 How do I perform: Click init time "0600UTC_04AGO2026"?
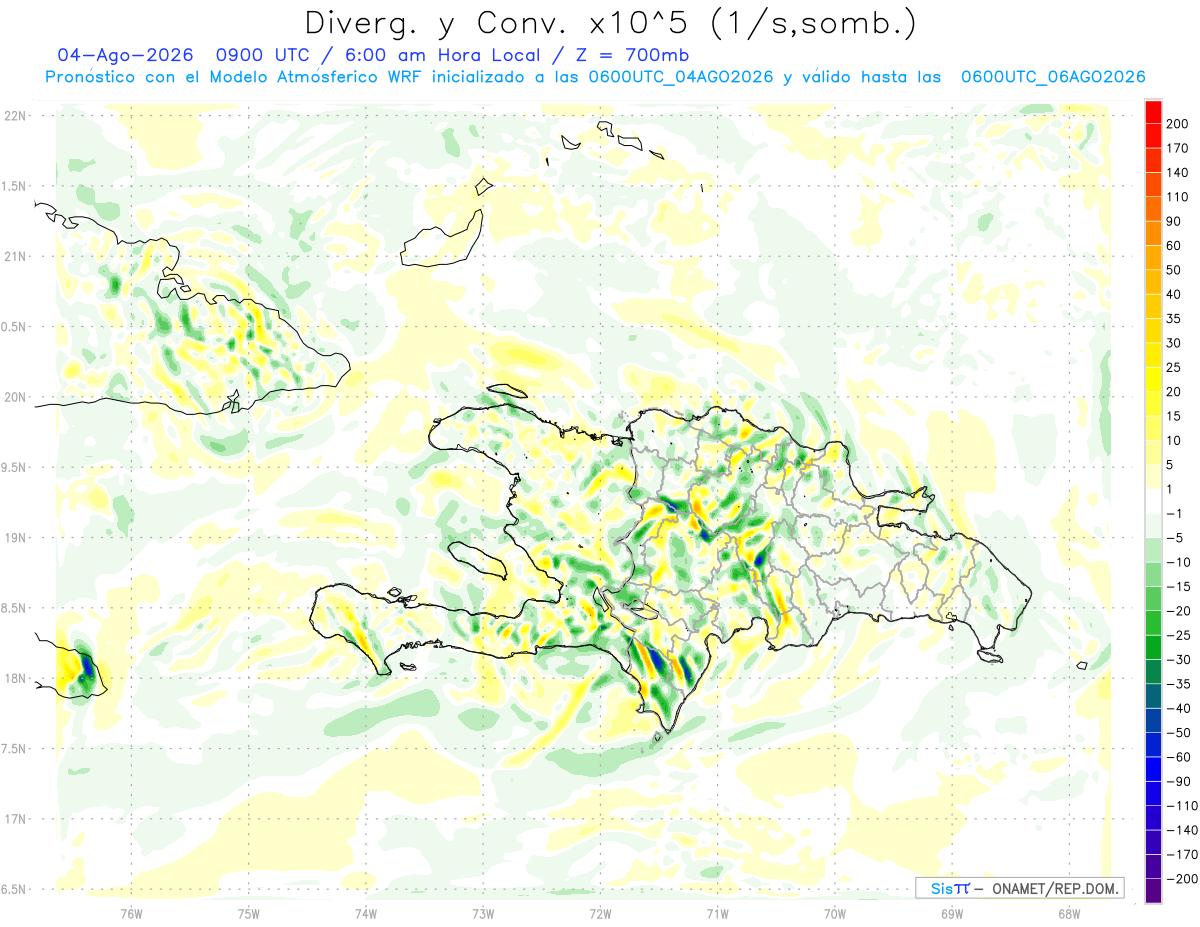coord(681,77)
